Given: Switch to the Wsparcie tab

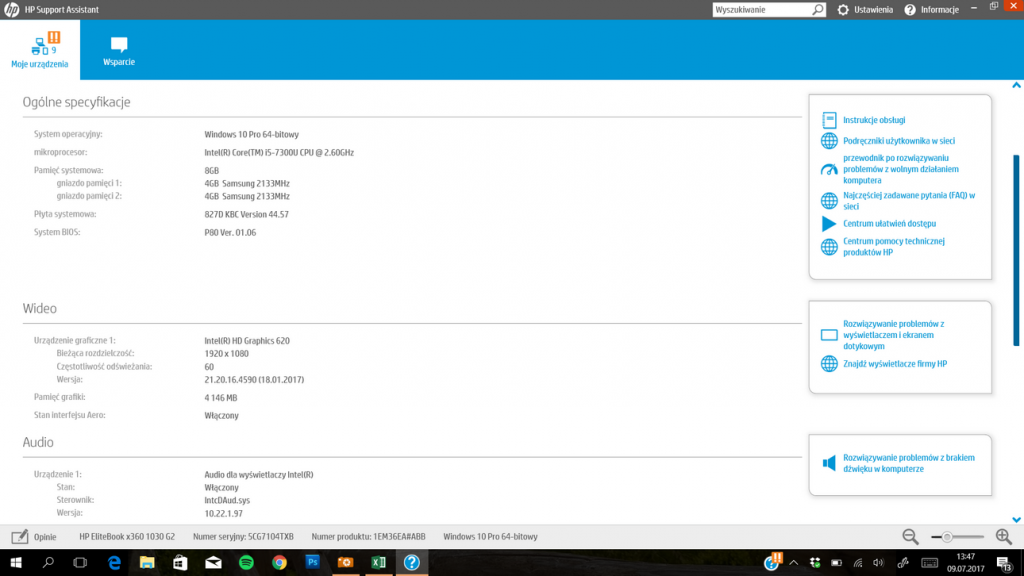Looking at the screenshot, I should pos(119,51).
